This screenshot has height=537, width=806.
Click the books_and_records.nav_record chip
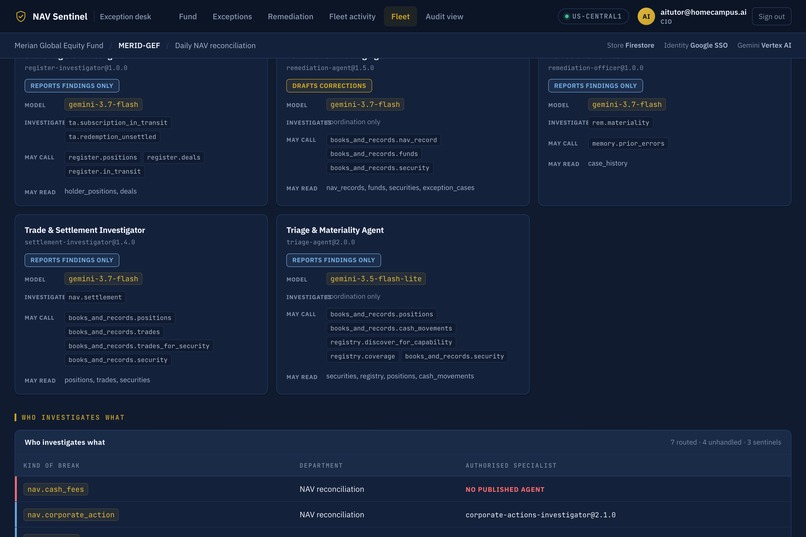pyautogui.click(x=383, y=140)
